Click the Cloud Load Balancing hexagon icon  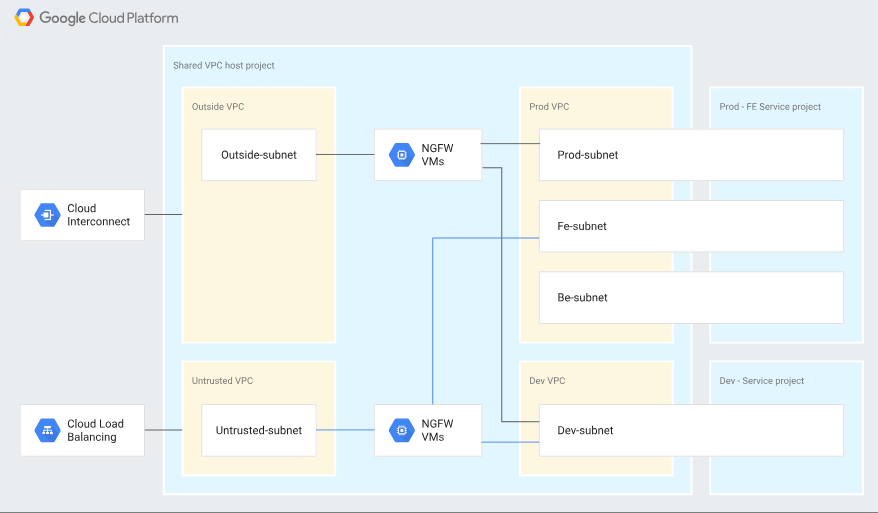point(48,430)
